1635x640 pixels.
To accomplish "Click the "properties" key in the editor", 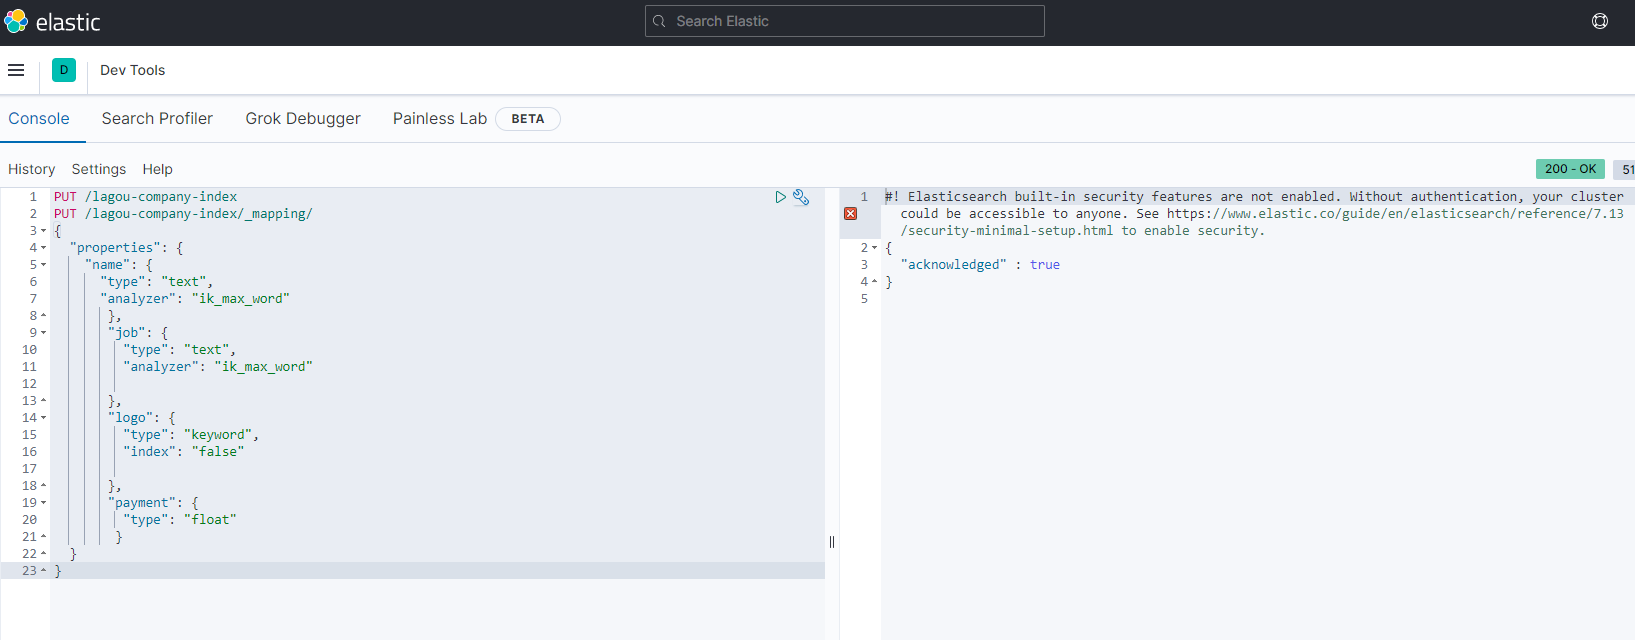I will coord(115,248).
